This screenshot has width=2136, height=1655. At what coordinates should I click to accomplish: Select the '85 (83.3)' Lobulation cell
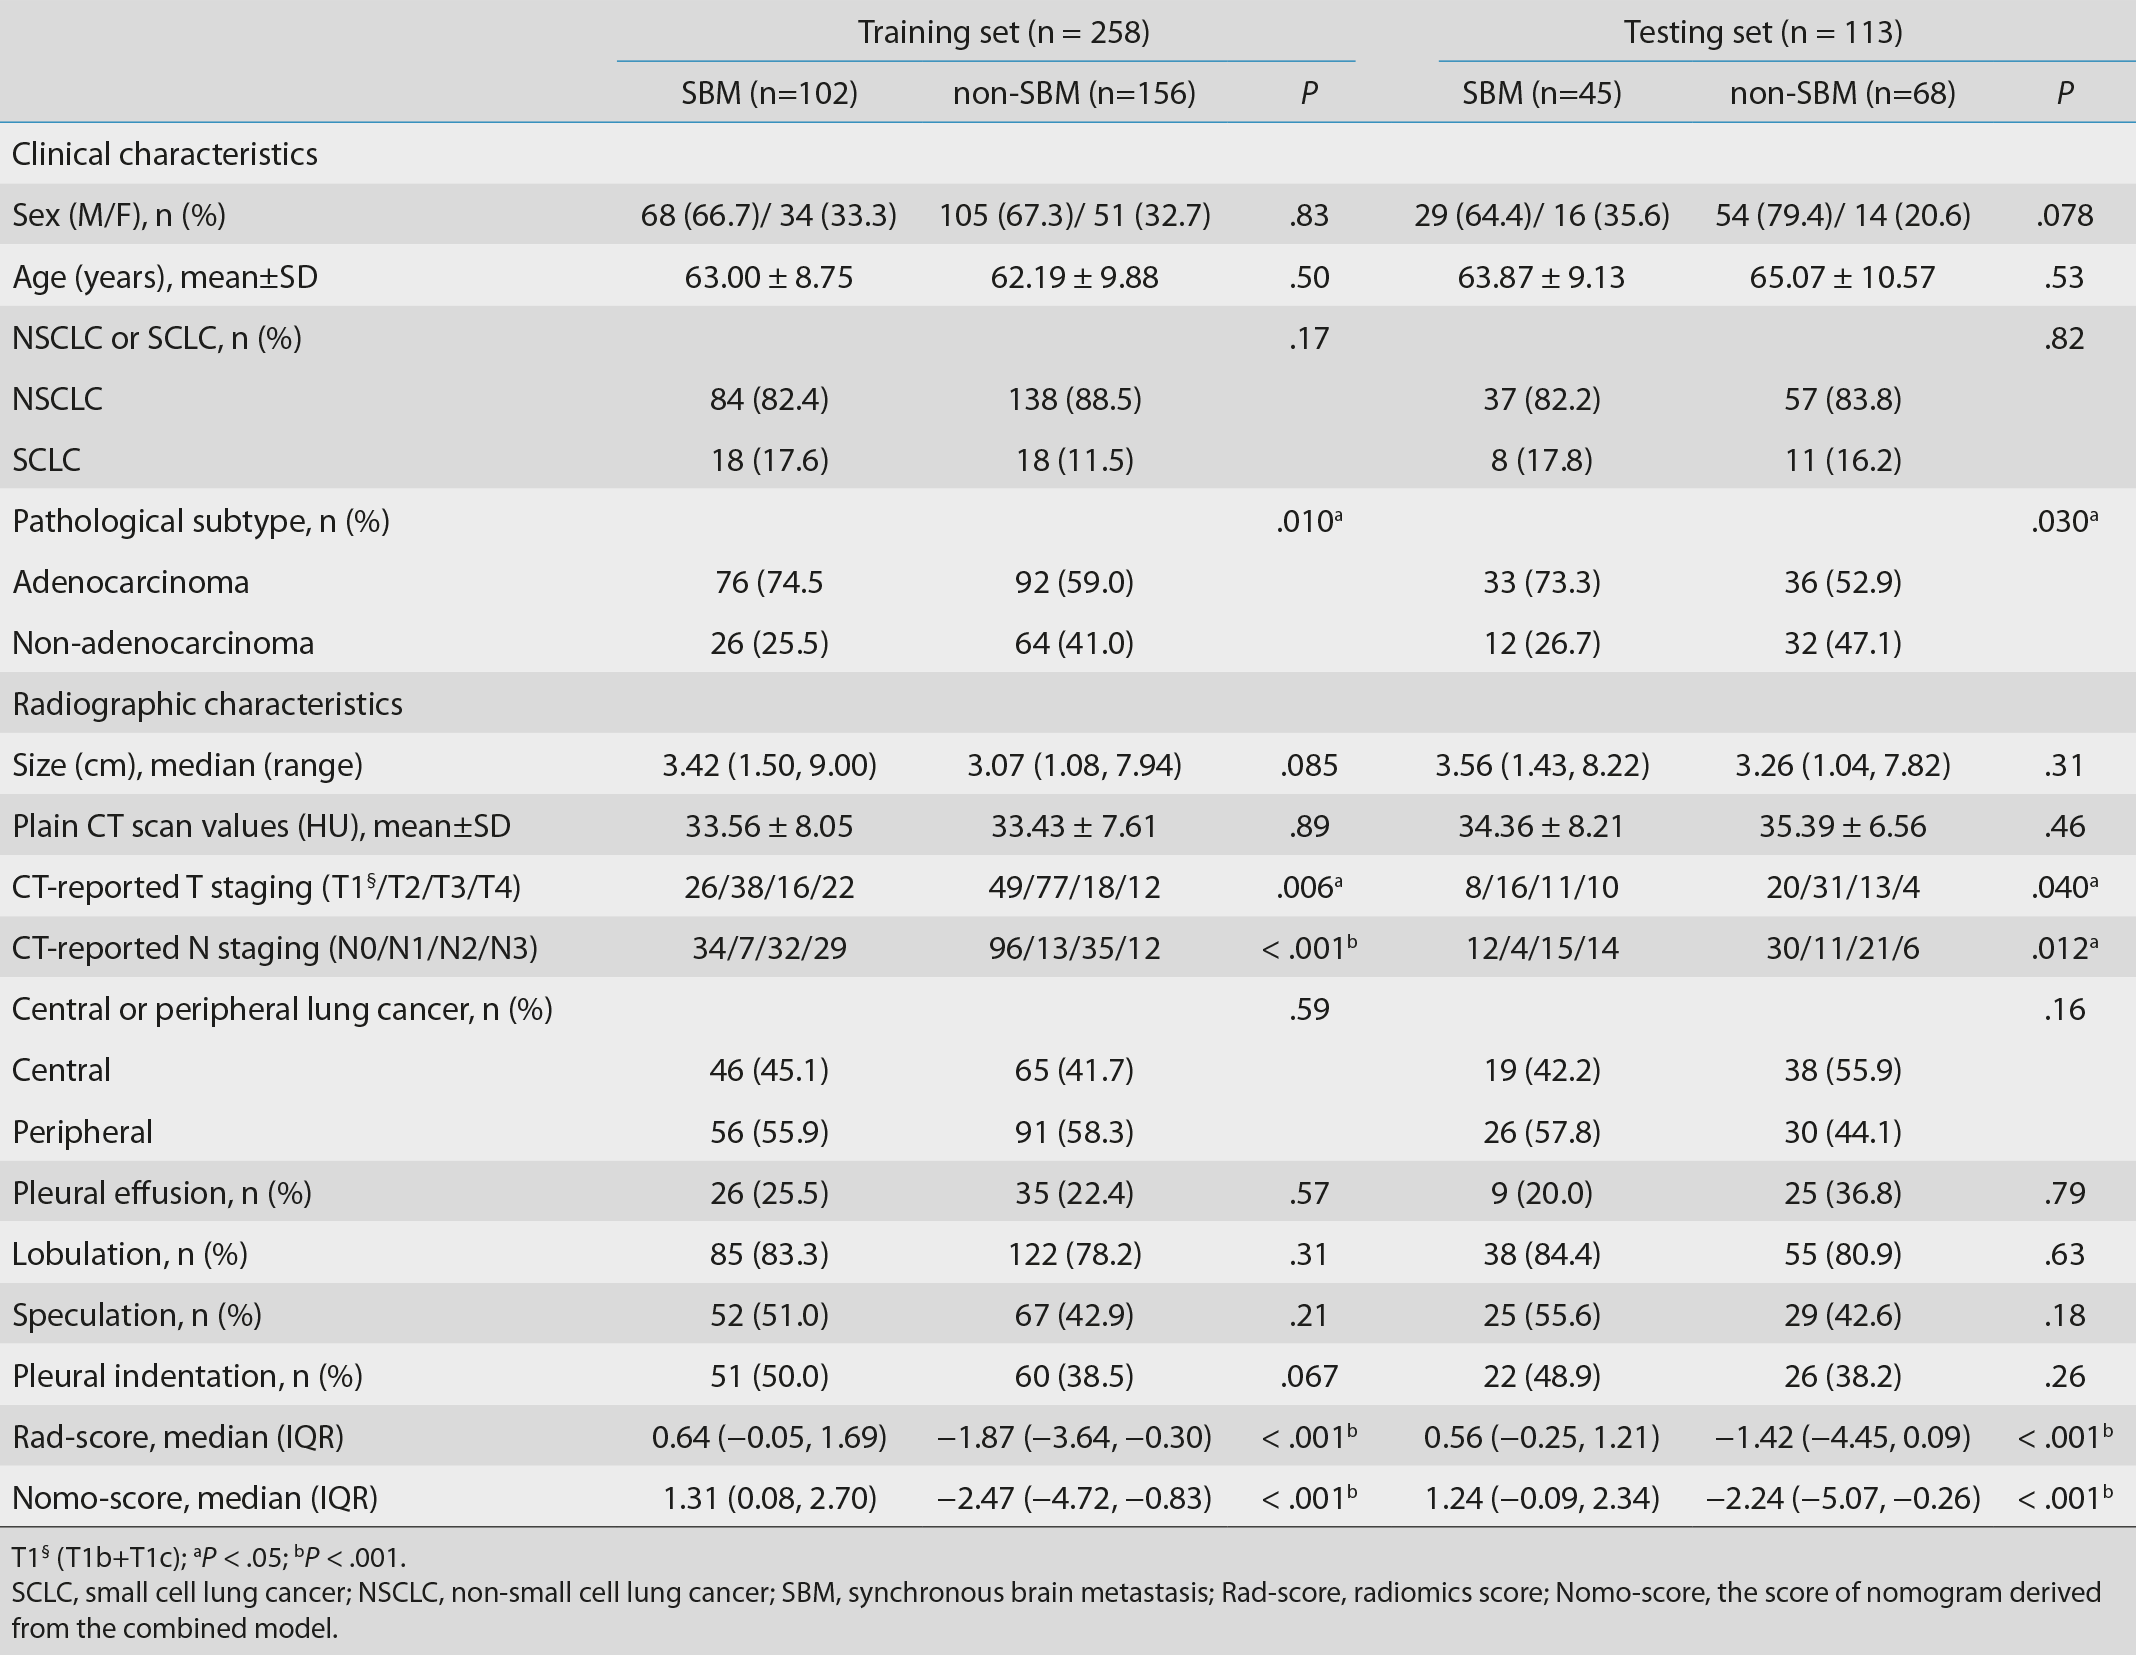coord(769,1254)
